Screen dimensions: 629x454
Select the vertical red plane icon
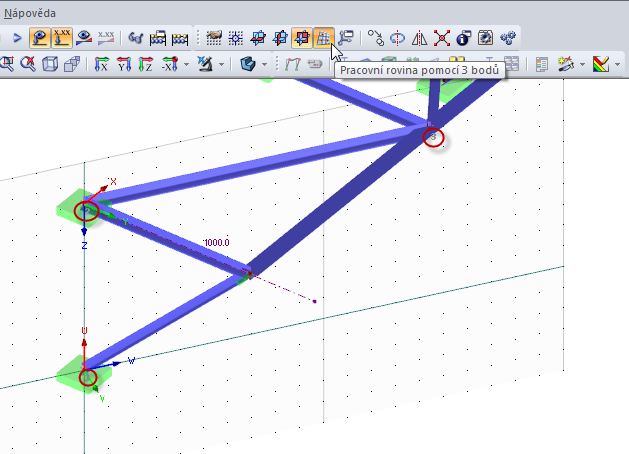[x=280, y=38]
